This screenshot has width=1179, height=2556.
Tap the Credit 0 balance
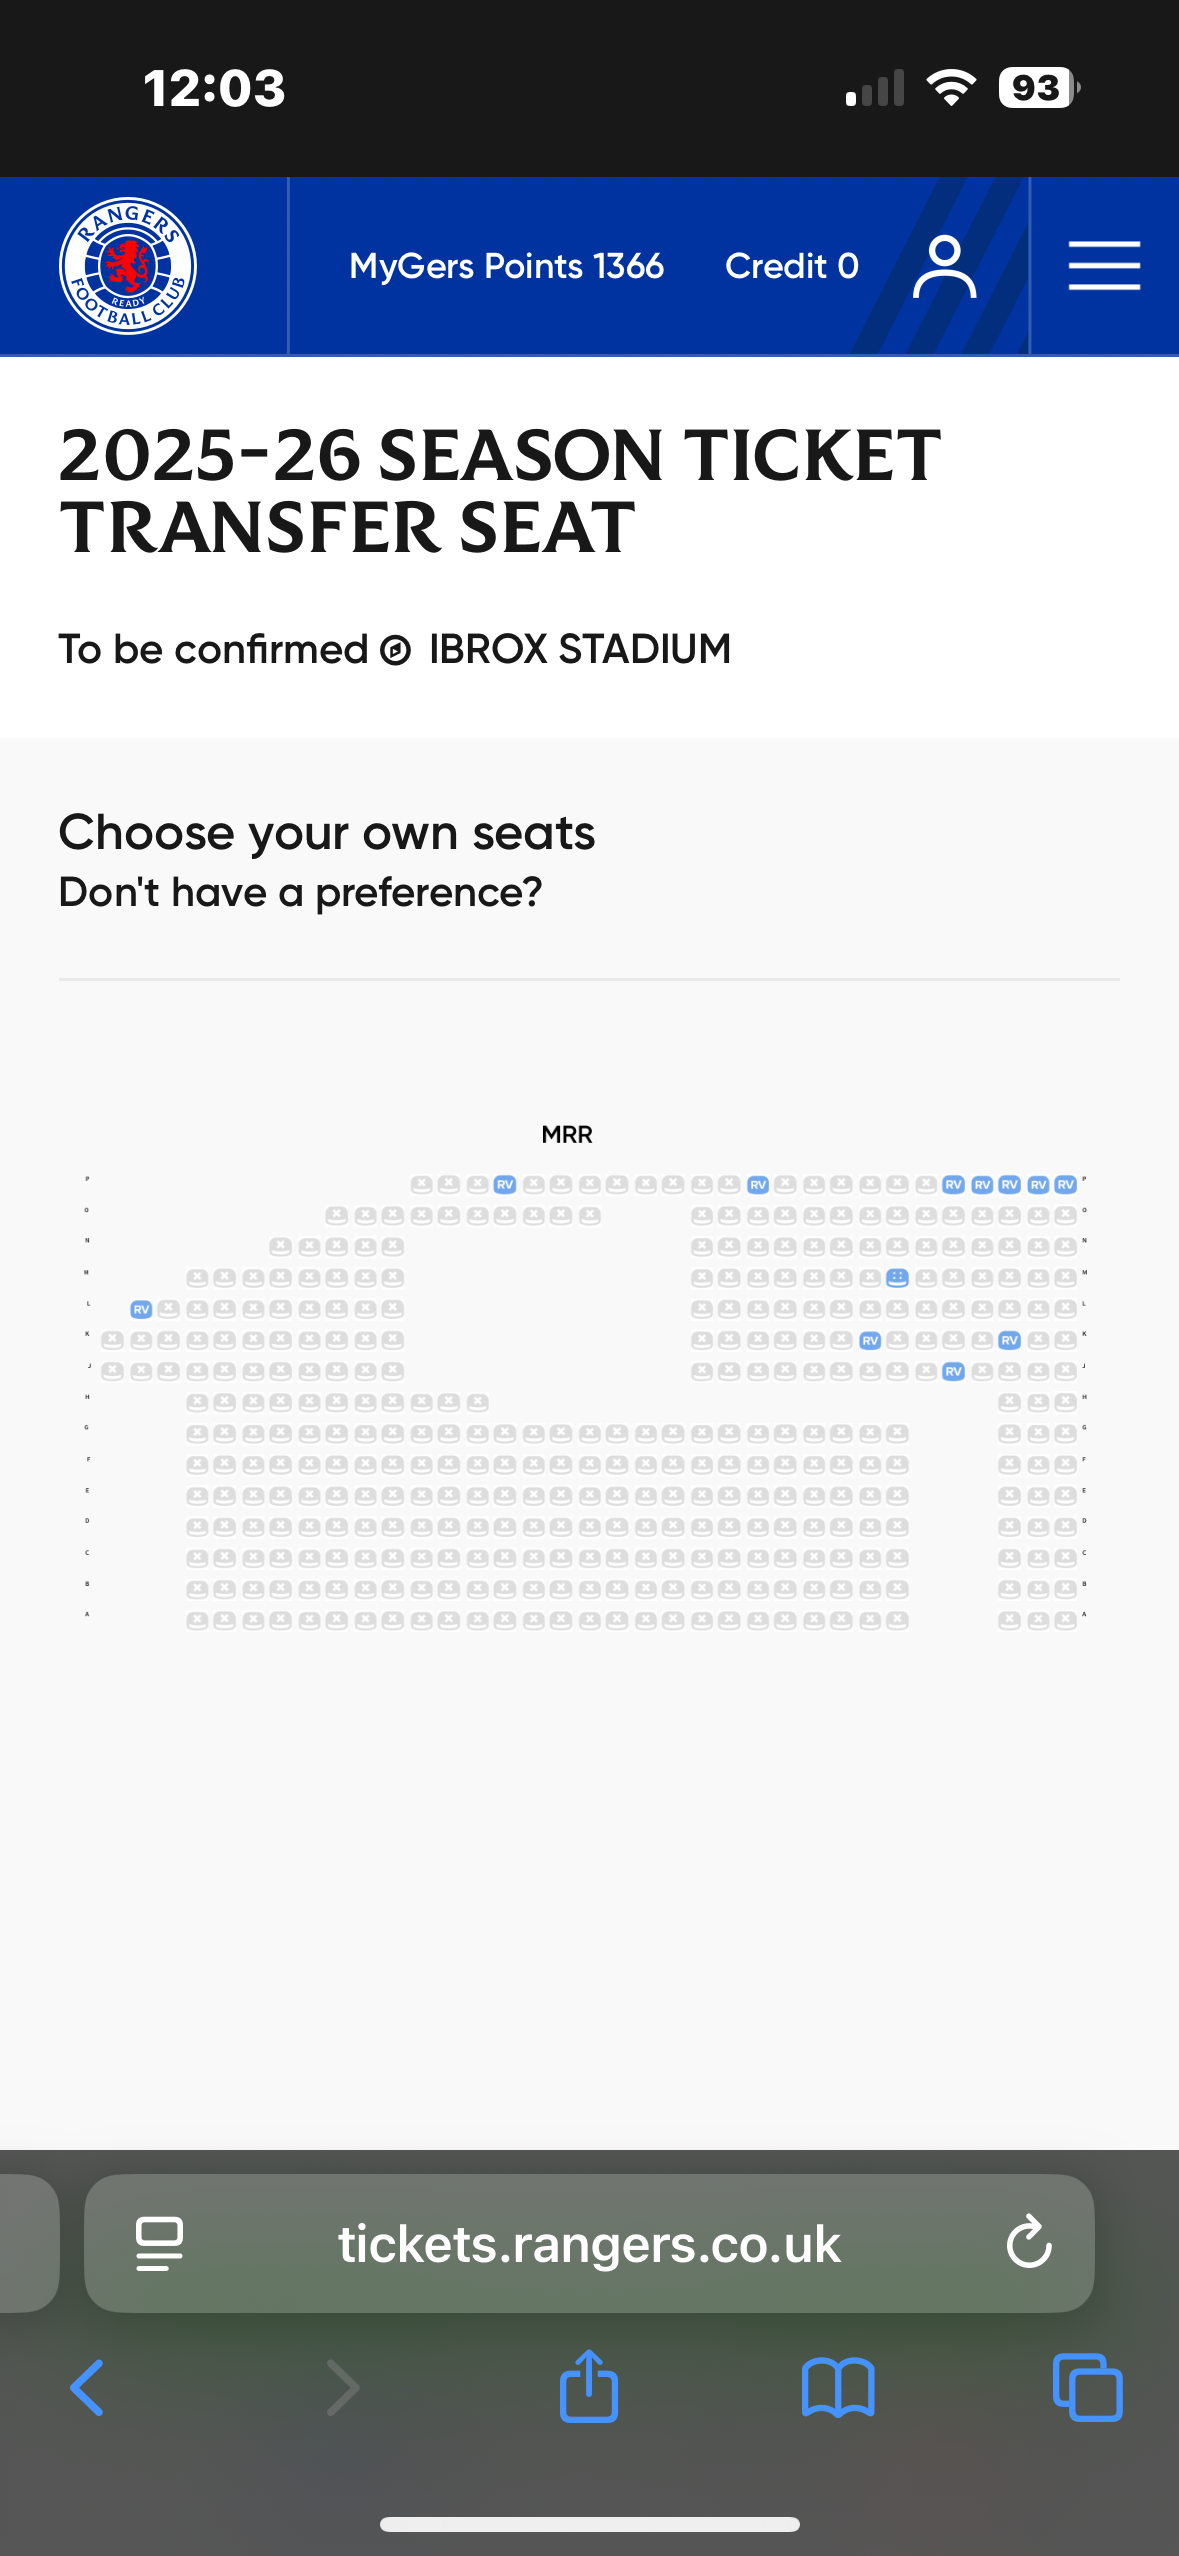[791, 266]
